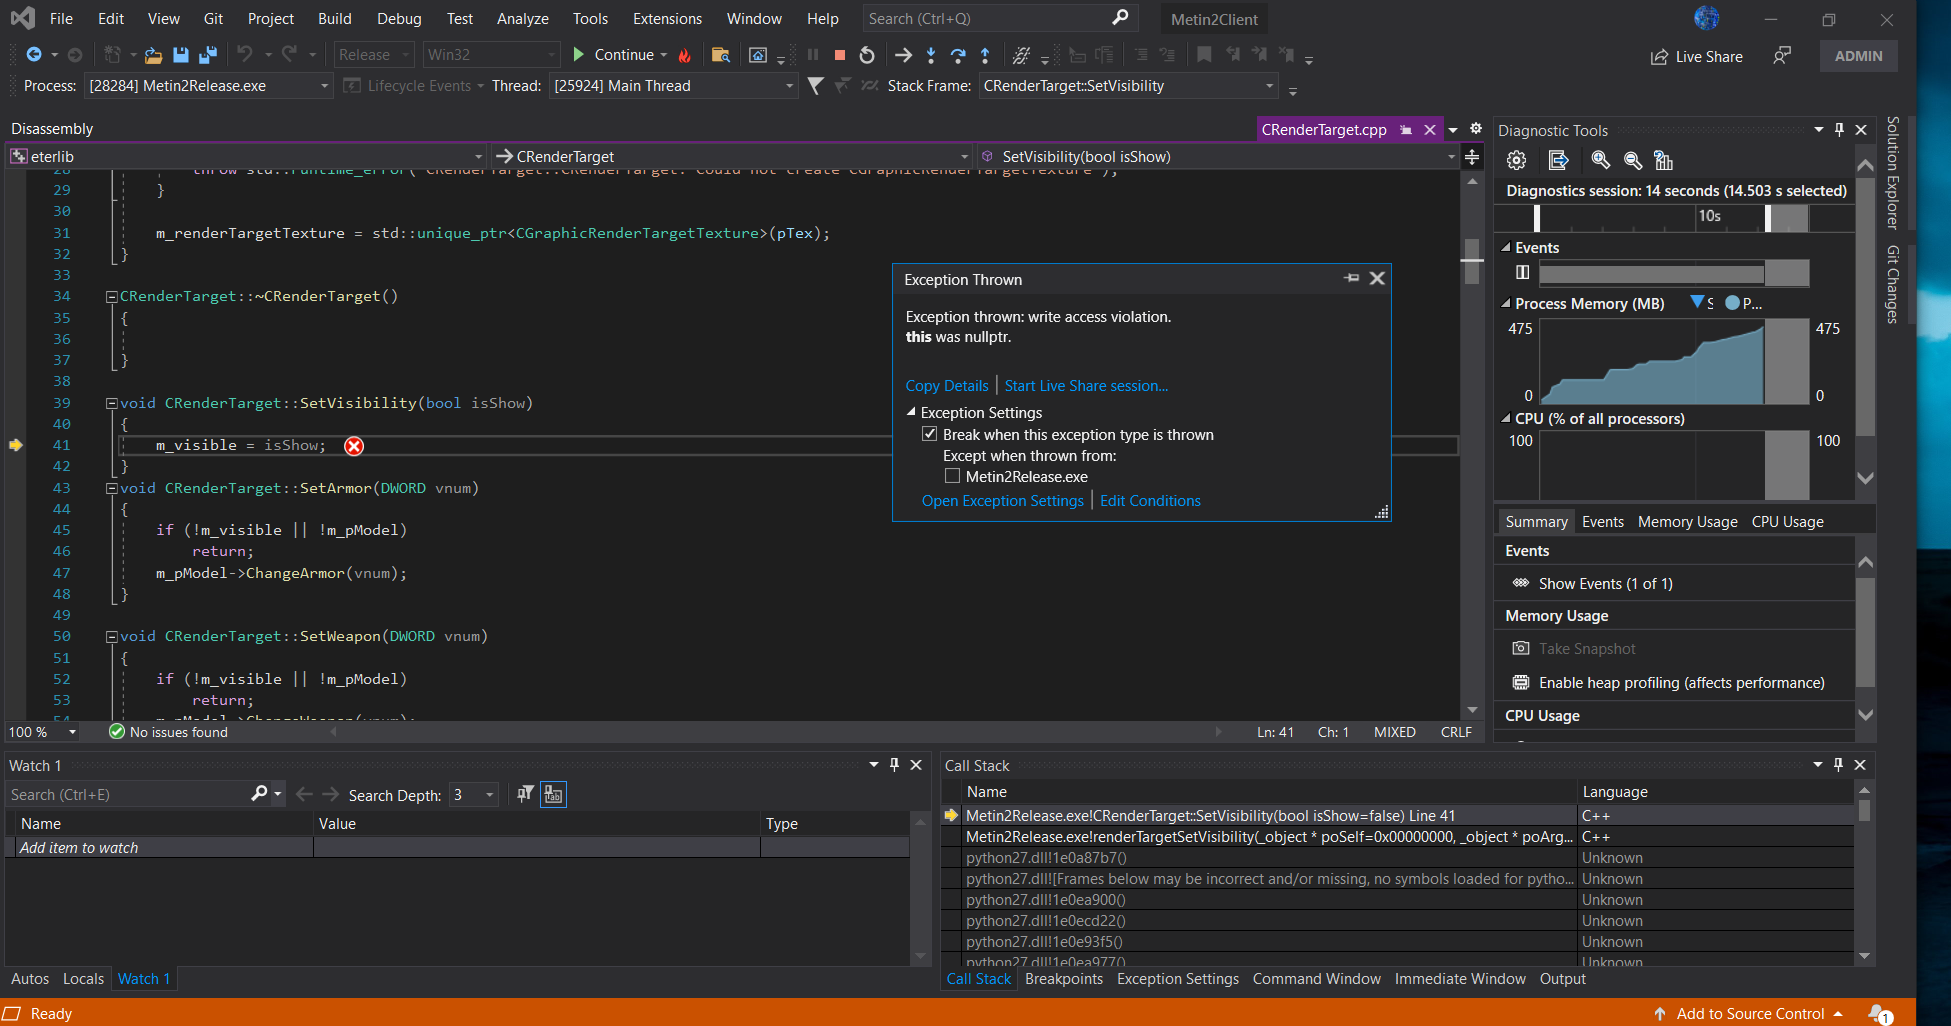Screen dimensions: 1951x1026
Task: Open the Analyze menu
Action: click(x=522, y=18)
